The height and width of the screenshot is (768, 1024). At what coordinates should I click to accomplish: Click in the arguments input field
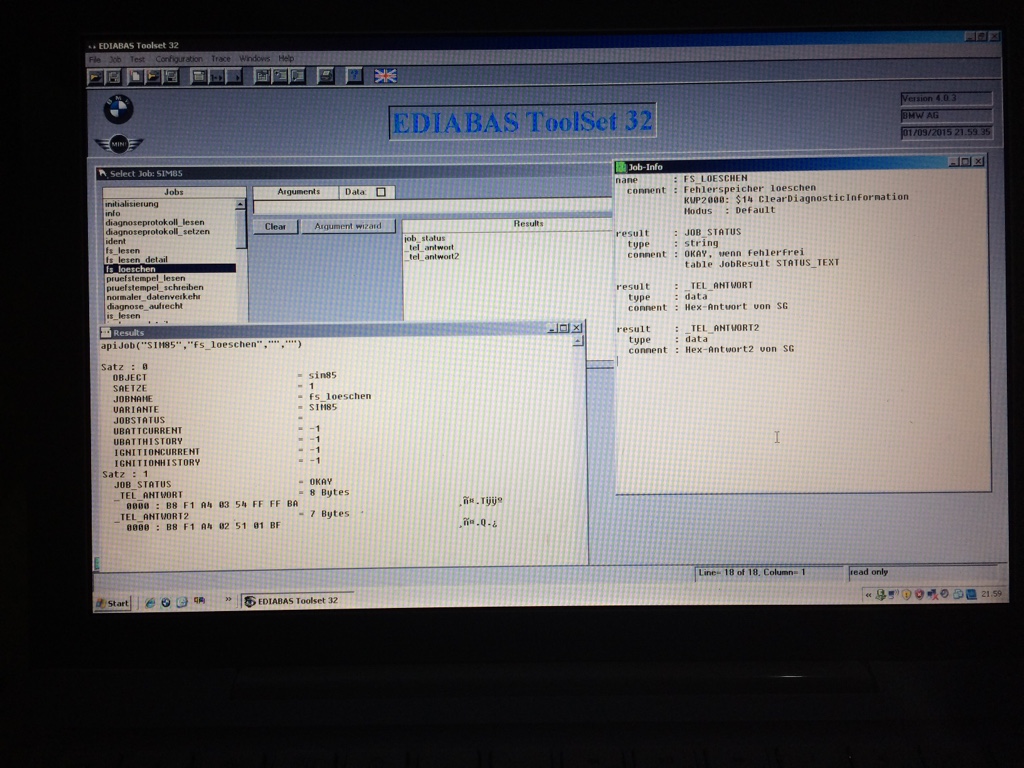click(432, 208)
